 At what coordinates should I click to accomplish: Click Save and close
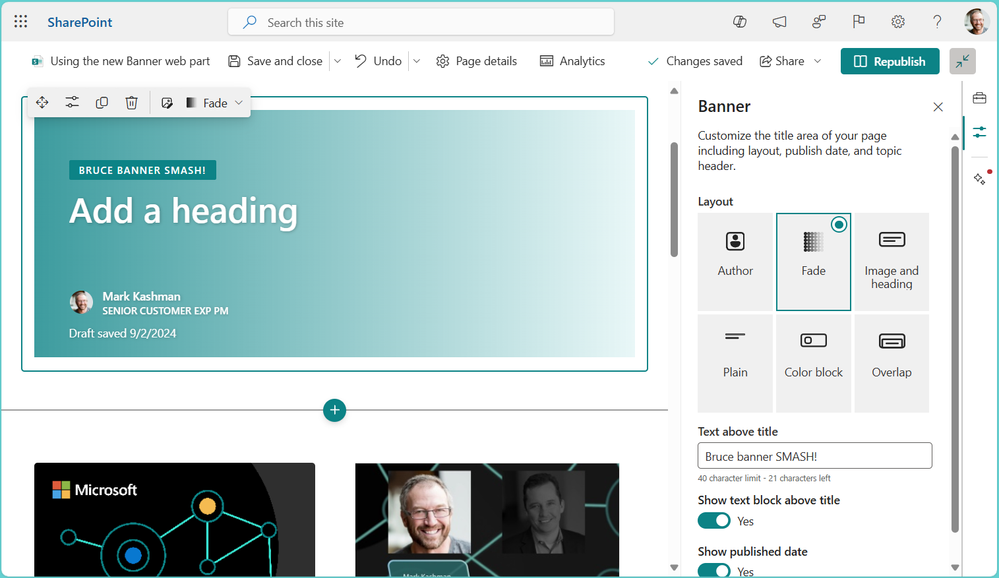pyautogui.click(x=275, y=61)
